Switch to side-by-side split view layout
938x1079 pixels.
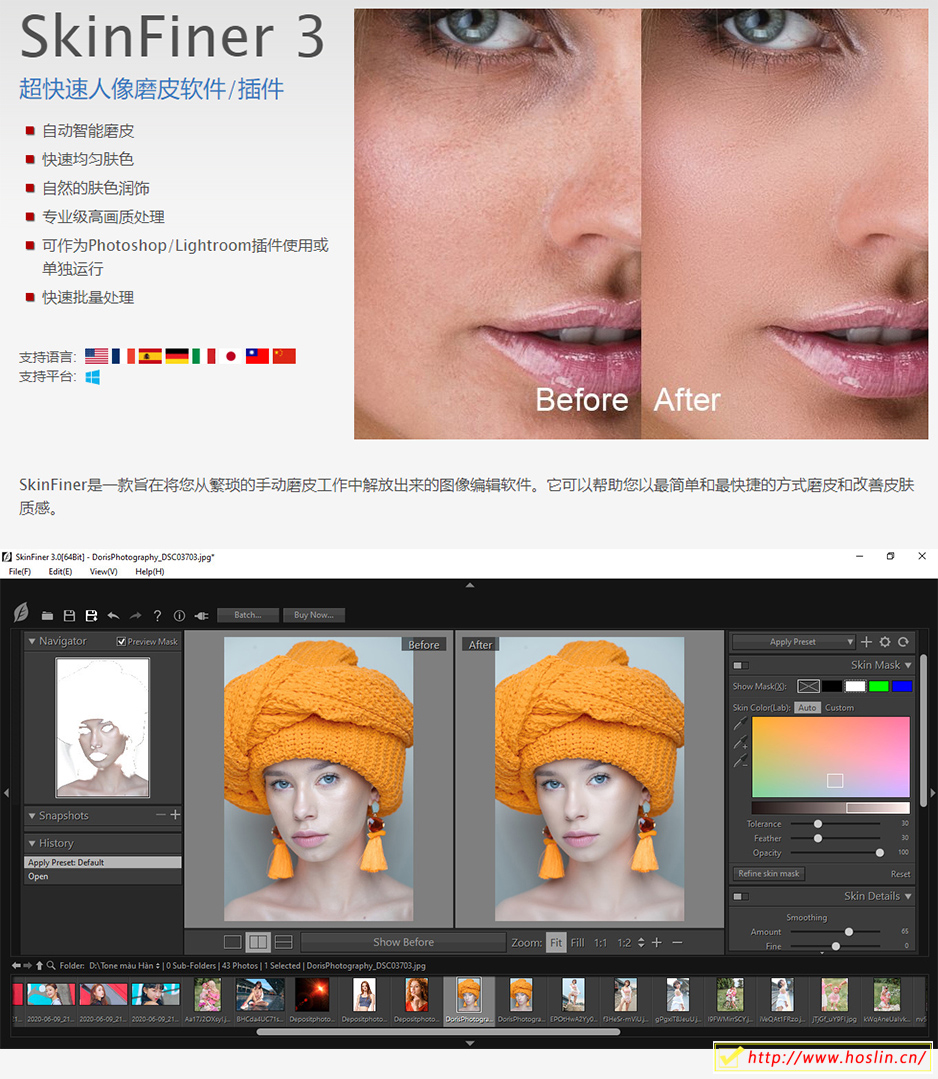coord(258,942)
